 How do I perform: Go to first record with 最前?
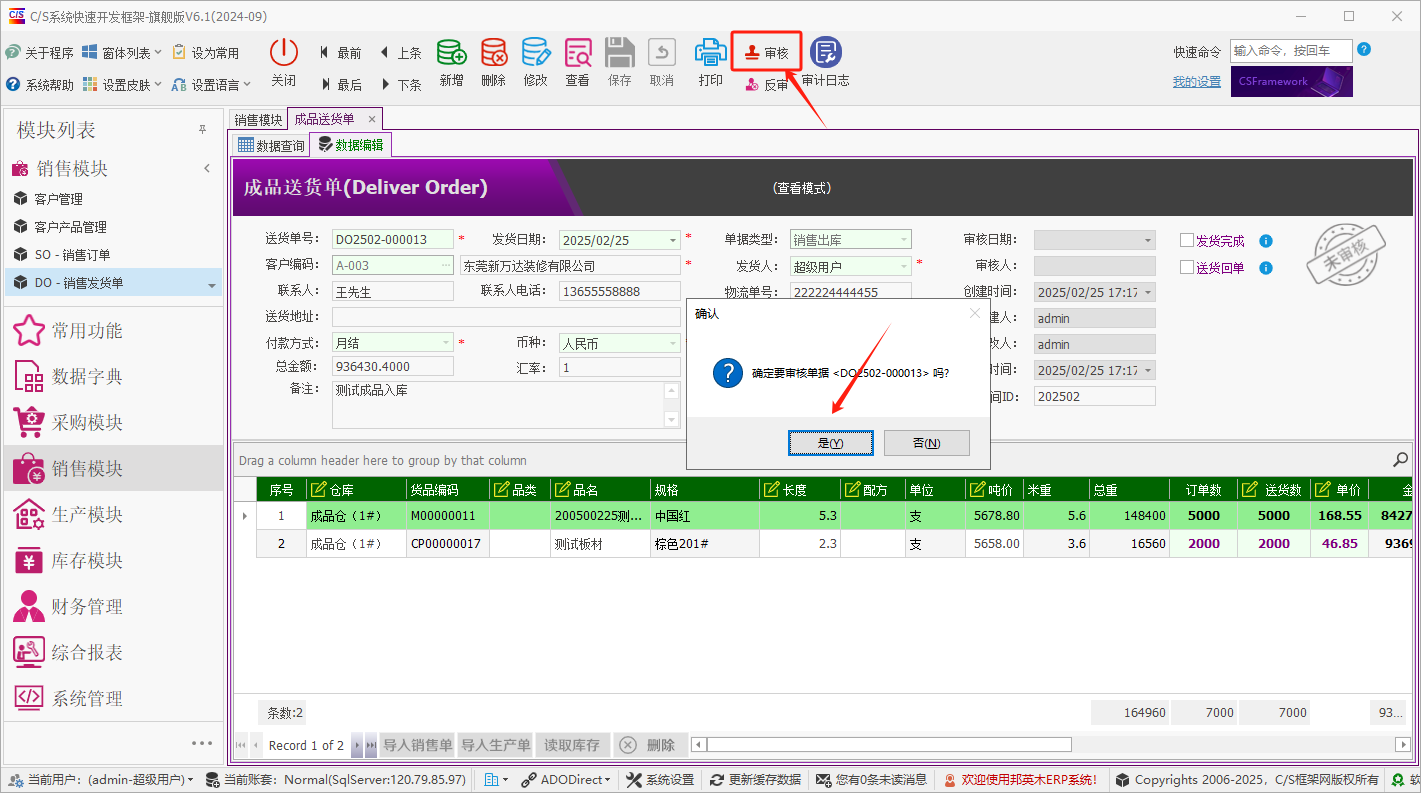point(341,53)
